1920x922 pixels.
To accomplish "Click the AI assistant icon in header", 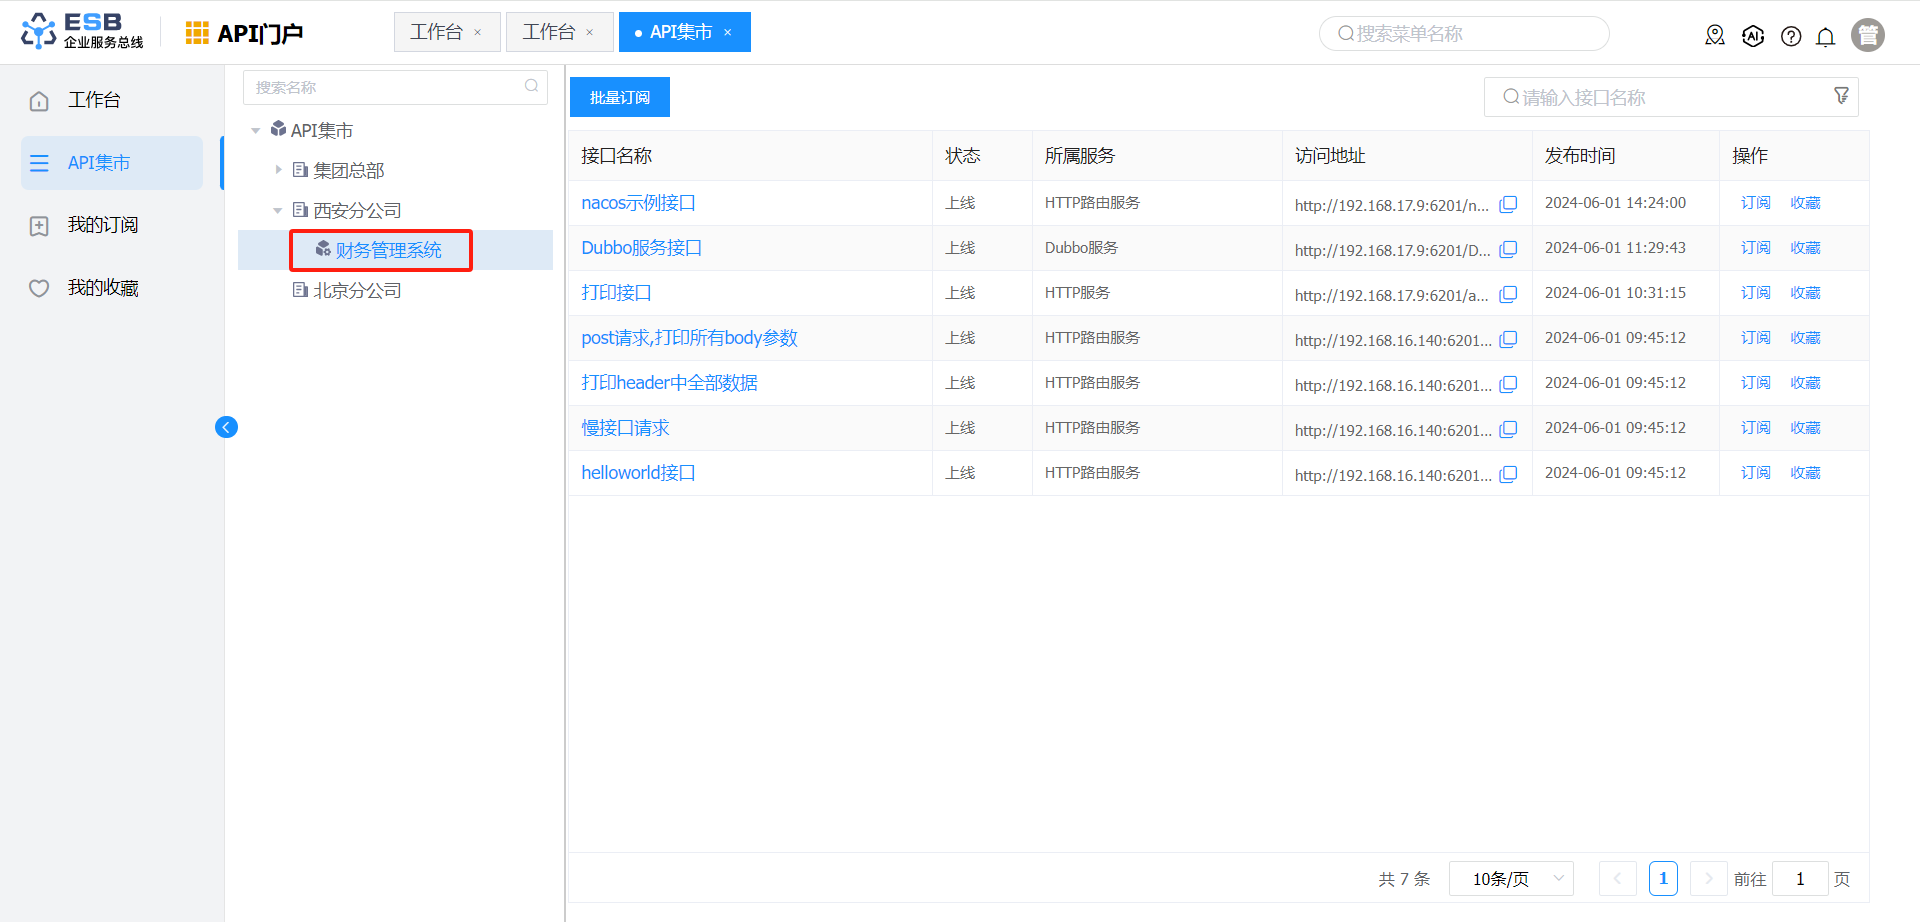I will tap(1753, 37).
